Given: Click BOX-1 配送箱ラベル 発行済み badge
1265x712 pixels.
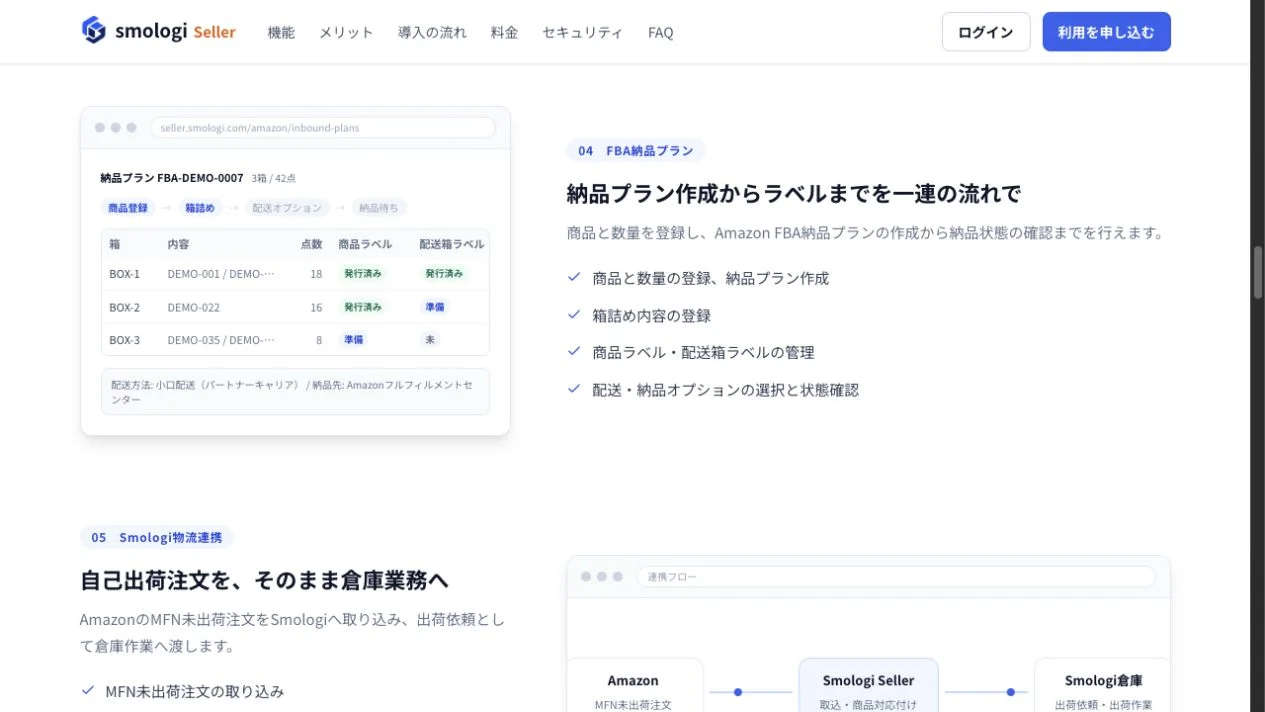Looking at the screenshot, I should 444,273.
